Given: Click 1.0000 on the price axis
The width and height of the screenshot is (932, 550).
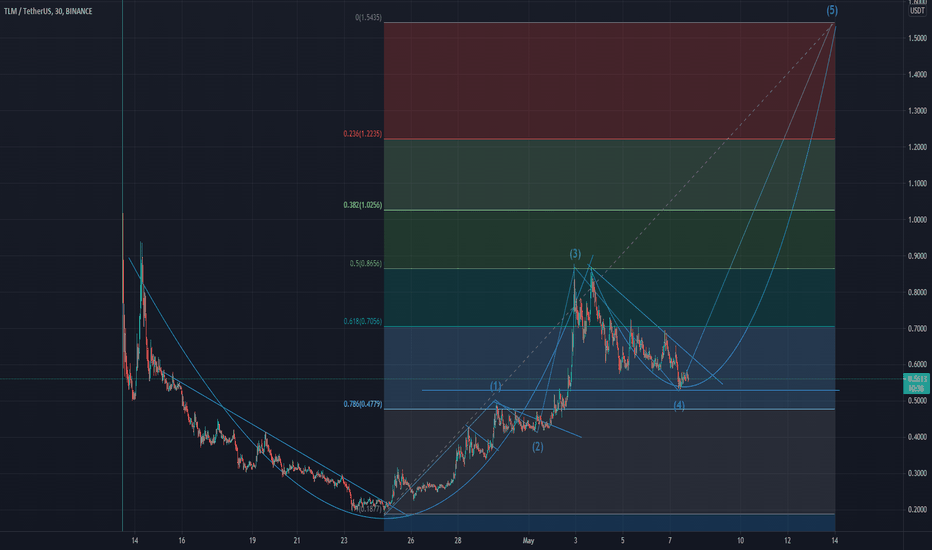Looking at the screenshot, I should pos(917,219).
